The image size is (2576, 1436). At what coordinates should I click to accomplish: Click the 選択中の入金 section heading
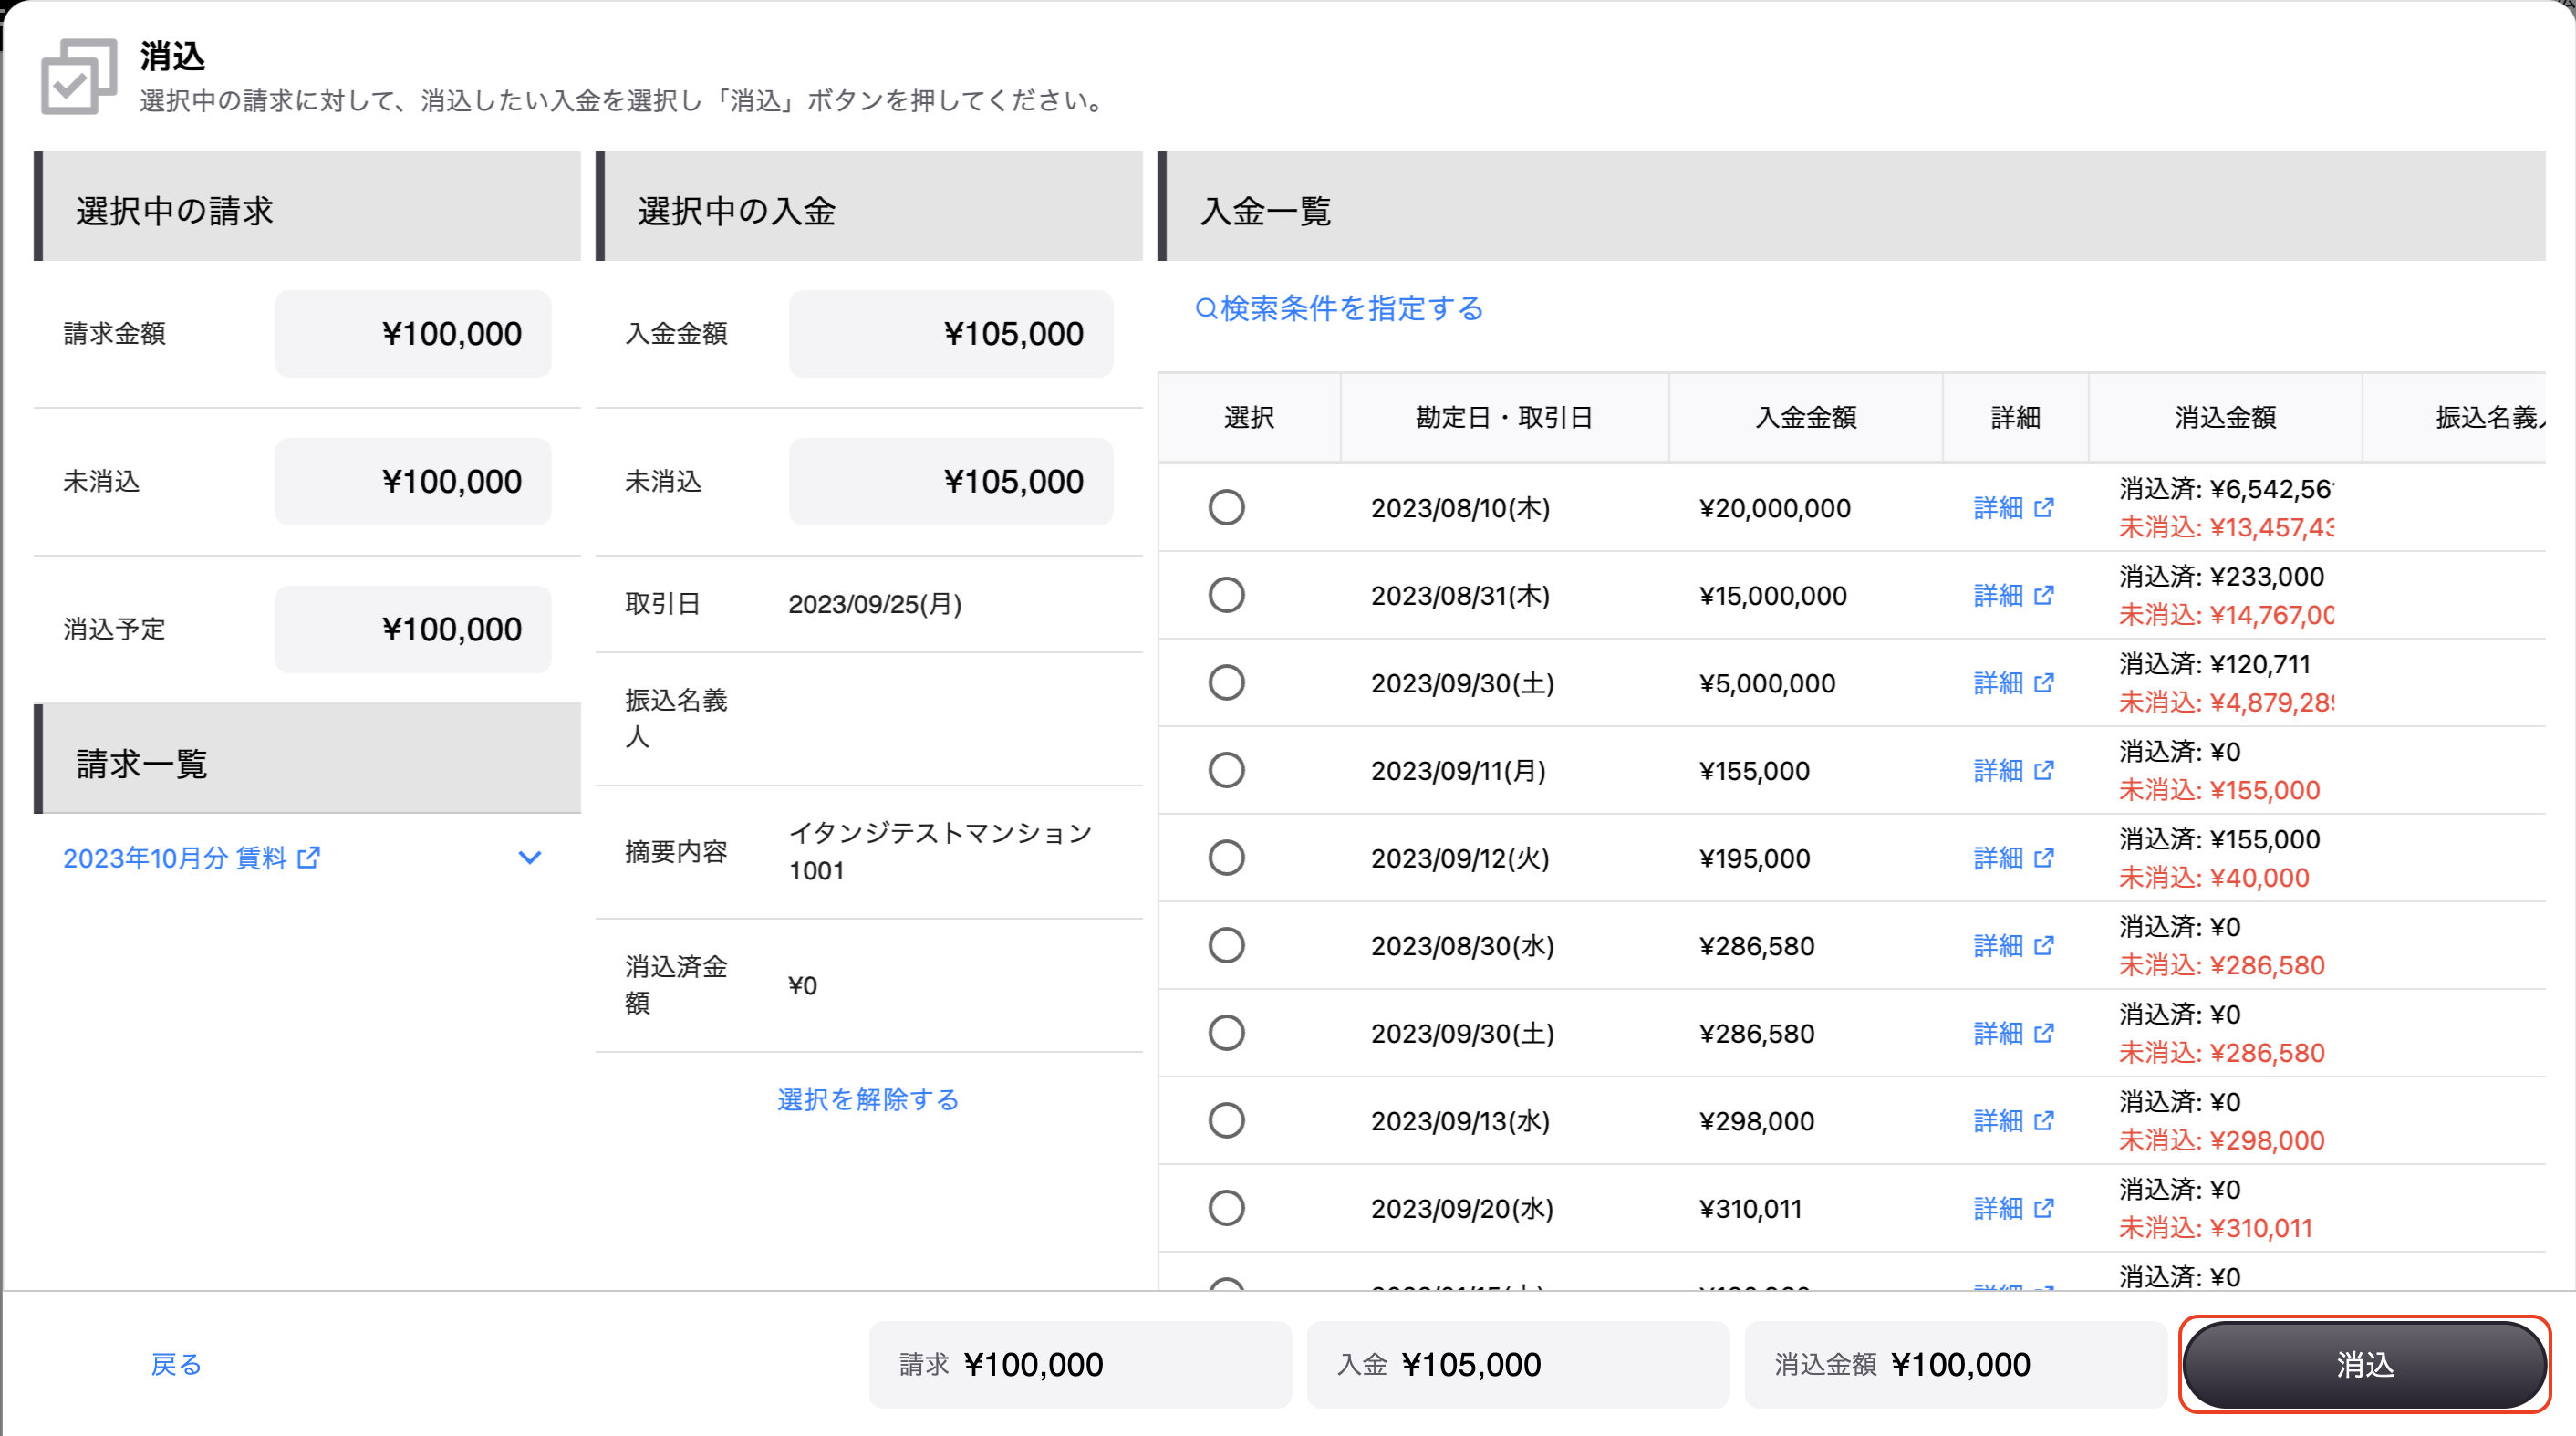[736, 211]
